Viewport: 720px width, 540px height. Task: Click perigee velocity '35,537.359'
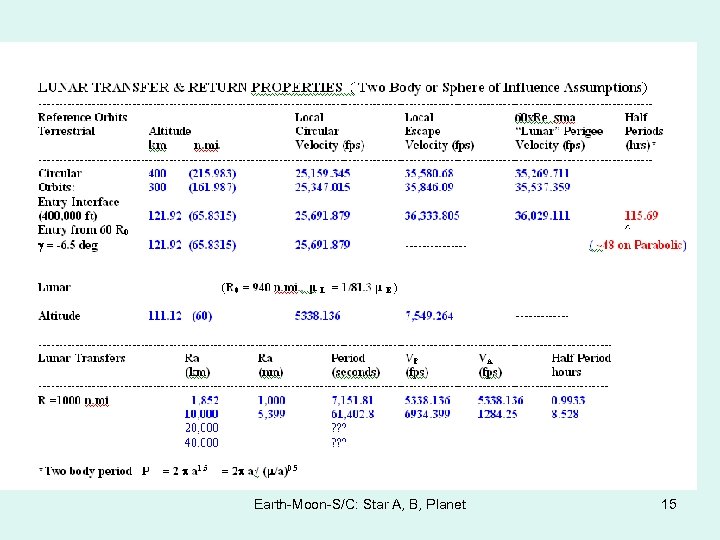click(x=542, y=187)
